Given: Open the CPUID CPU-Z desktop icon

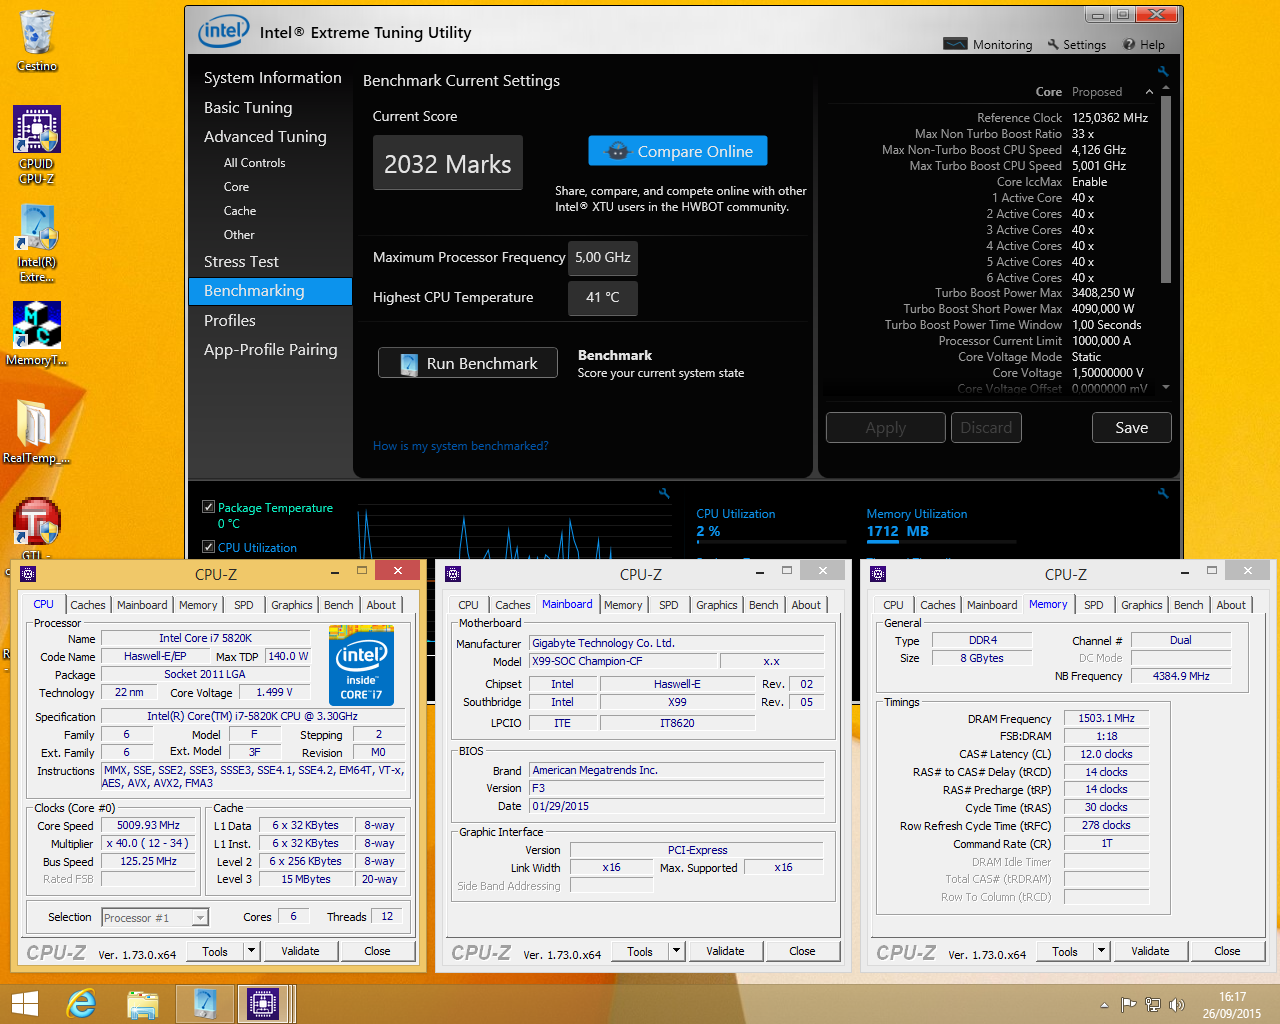Looking at the screenshot, I should click(x=37, y=145).
